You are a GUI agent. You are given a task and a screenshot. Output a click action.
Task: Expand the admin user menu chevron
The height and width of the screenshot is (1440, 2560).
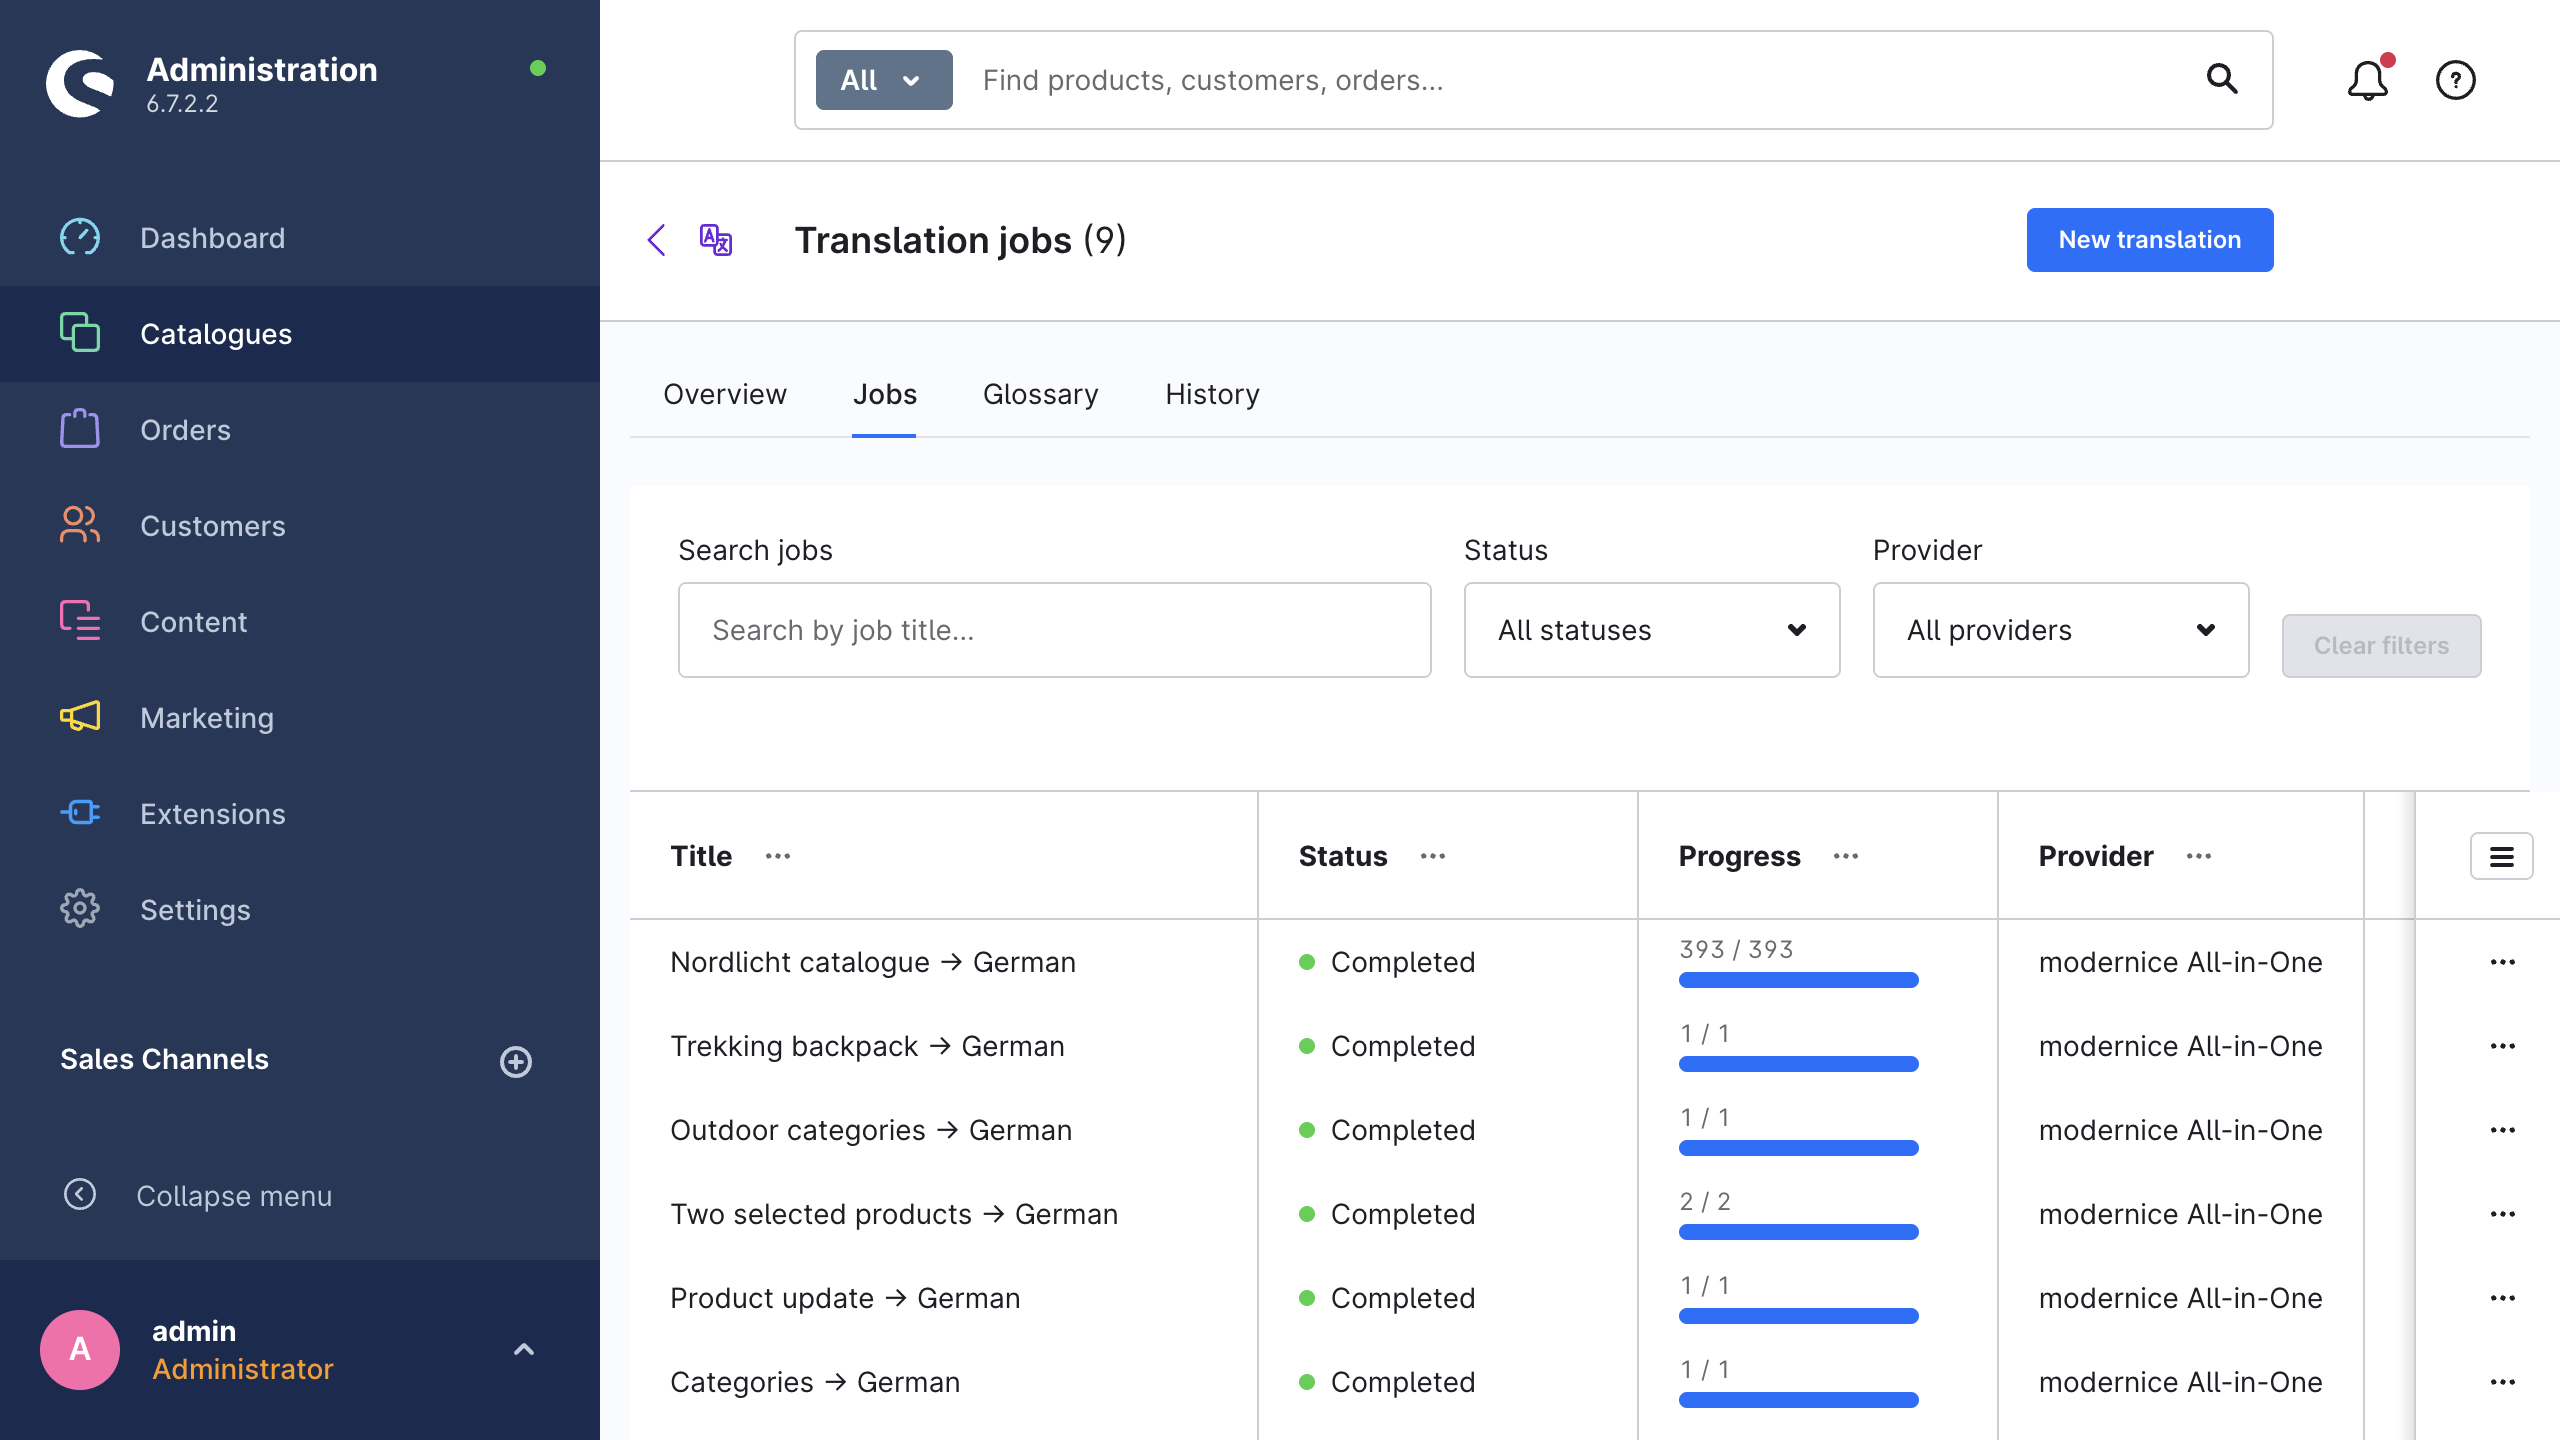(x=524, y=1349)
